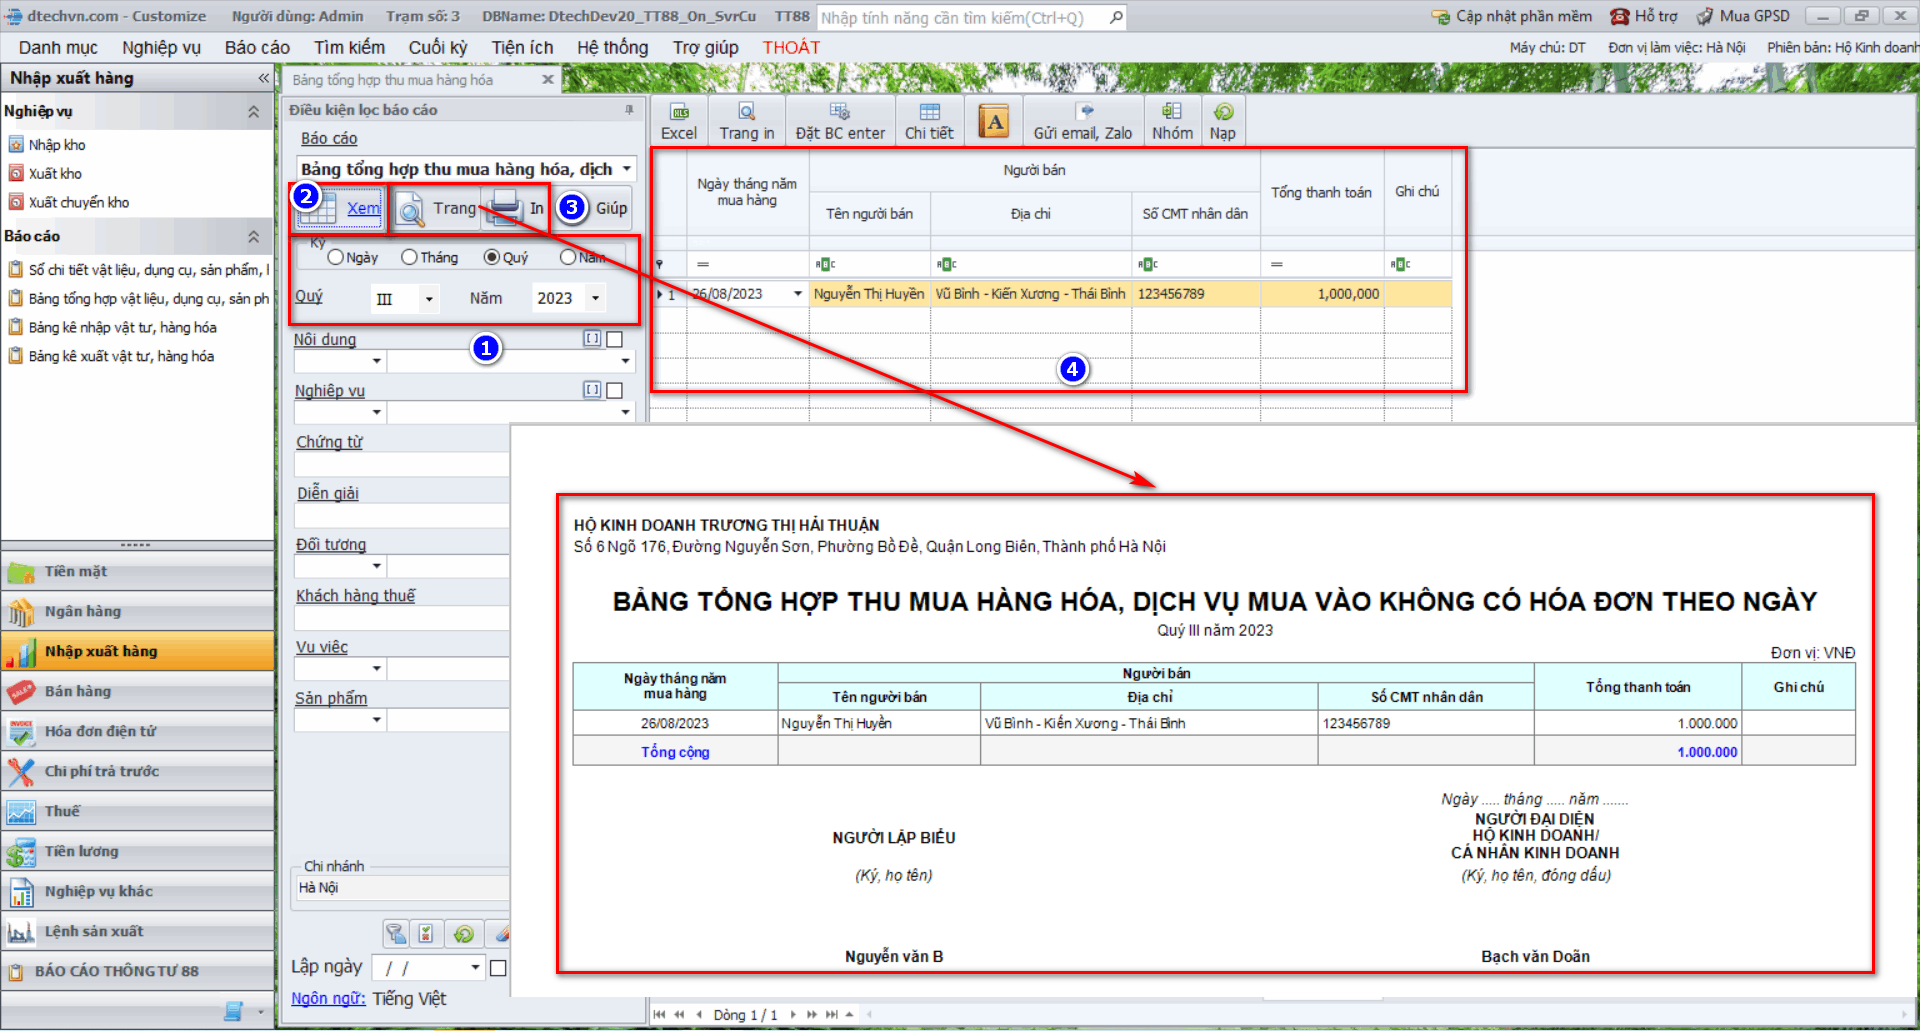Click the Excel export toolbar icon

pyautogui.click(x=679, y=121)
